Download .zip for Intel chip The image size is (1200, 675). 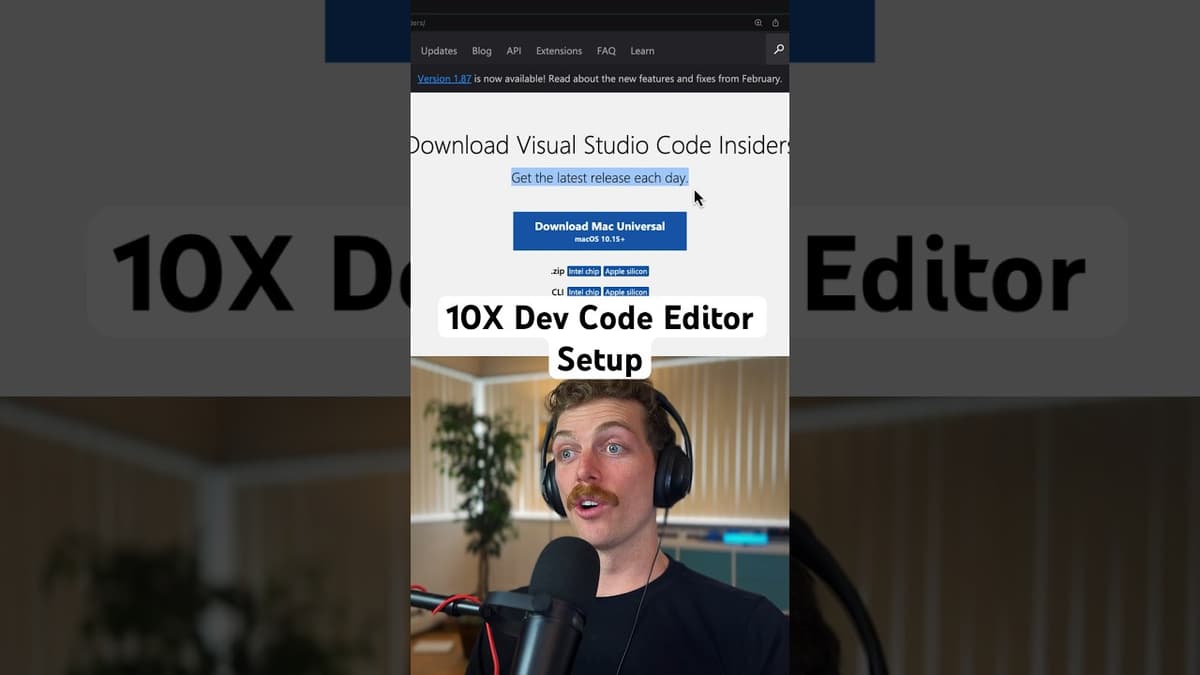coord(583,272)
